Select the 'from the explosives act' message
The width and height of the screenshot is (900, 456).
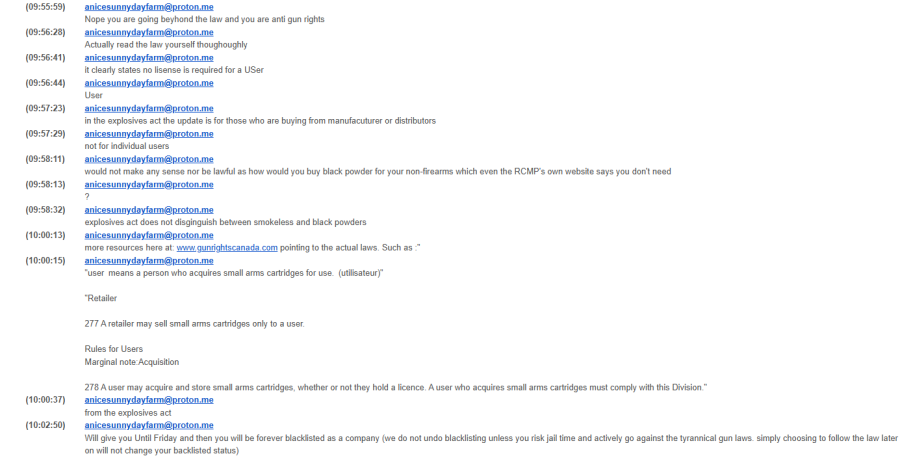tap(128, 412)
